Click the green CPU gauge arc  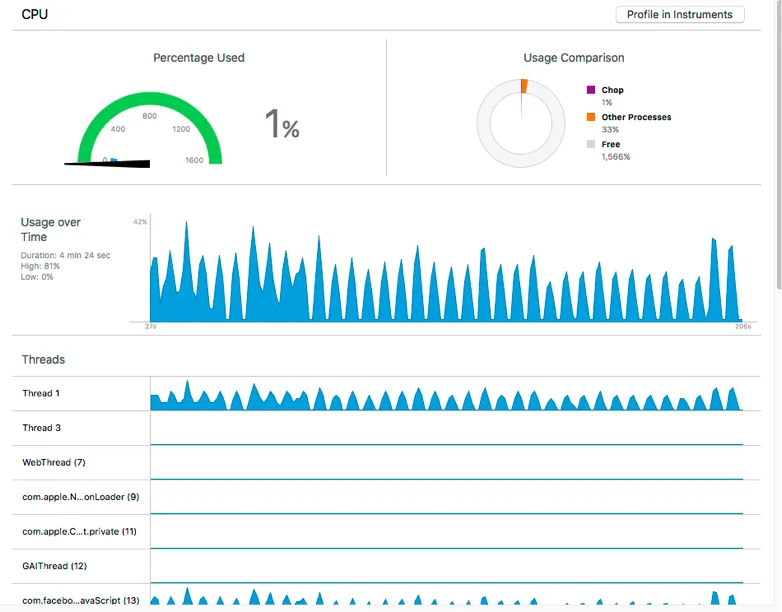[150, 98]
